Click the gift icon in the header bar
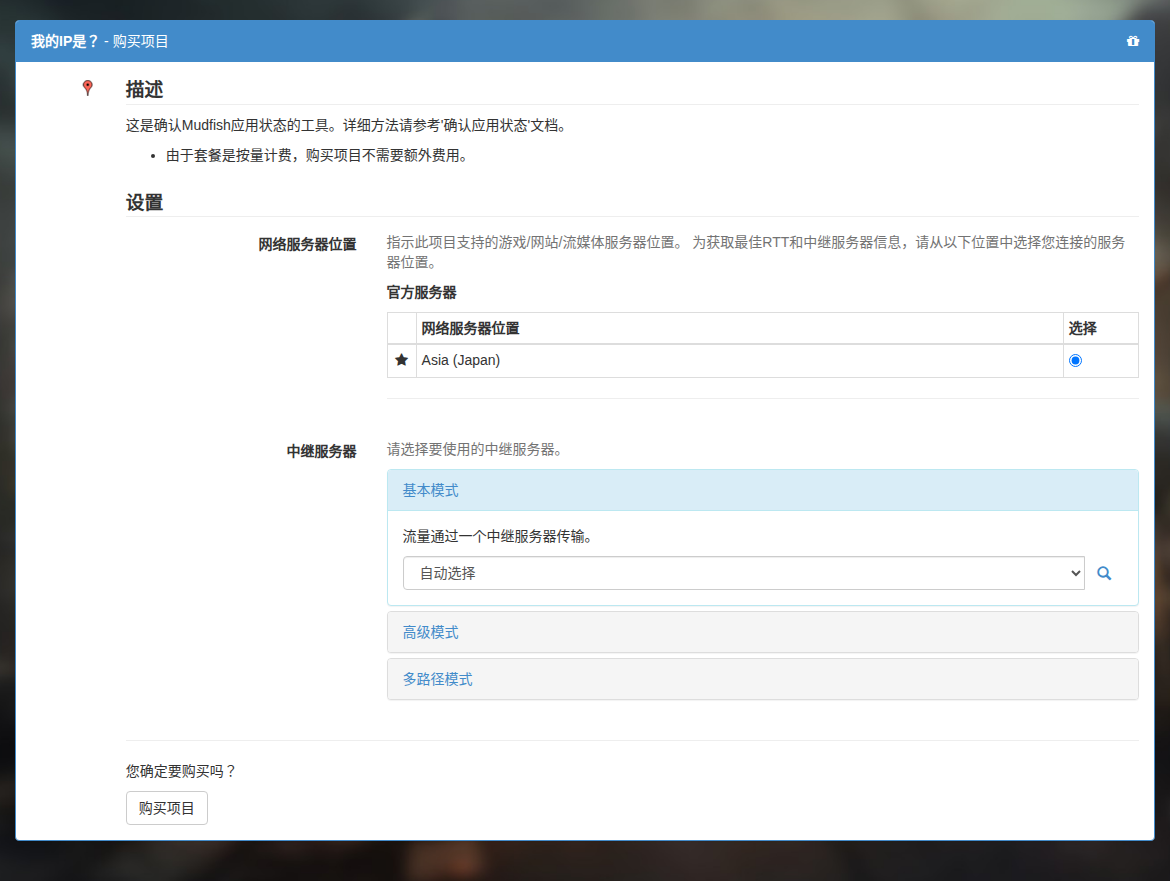Image resolution: width=1170 pixels, height=882 pixels. (x=1133, y=41)
